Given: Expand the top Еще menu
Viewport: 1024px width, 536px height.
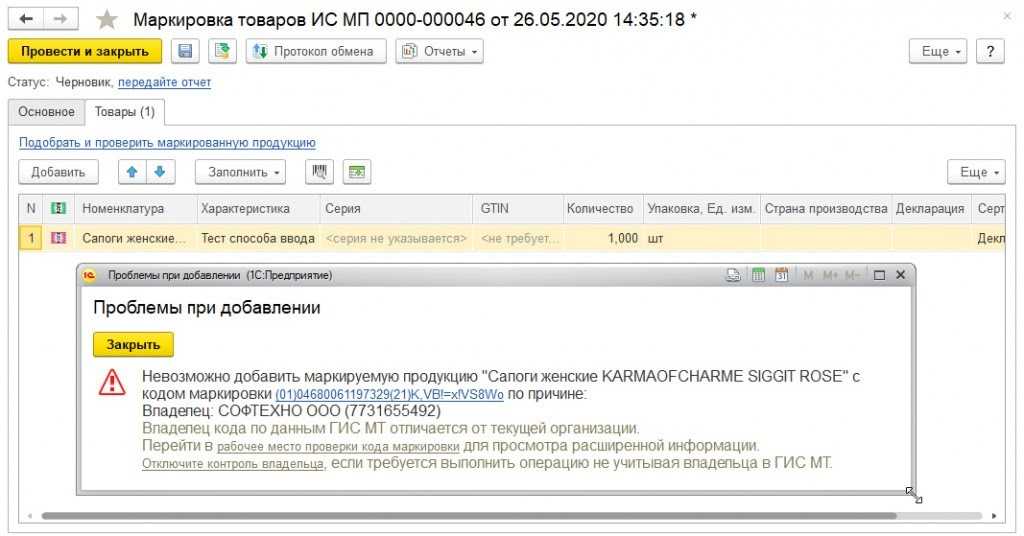Looking at the screenshot, I should (x=938, y=52).
